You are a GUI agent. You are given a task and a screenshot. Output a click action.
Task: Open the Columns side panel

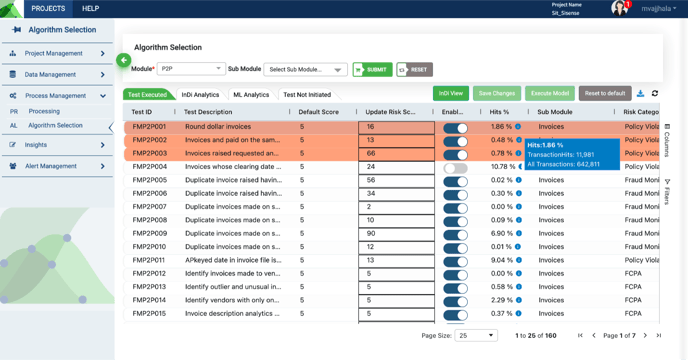tap(667, 140)
